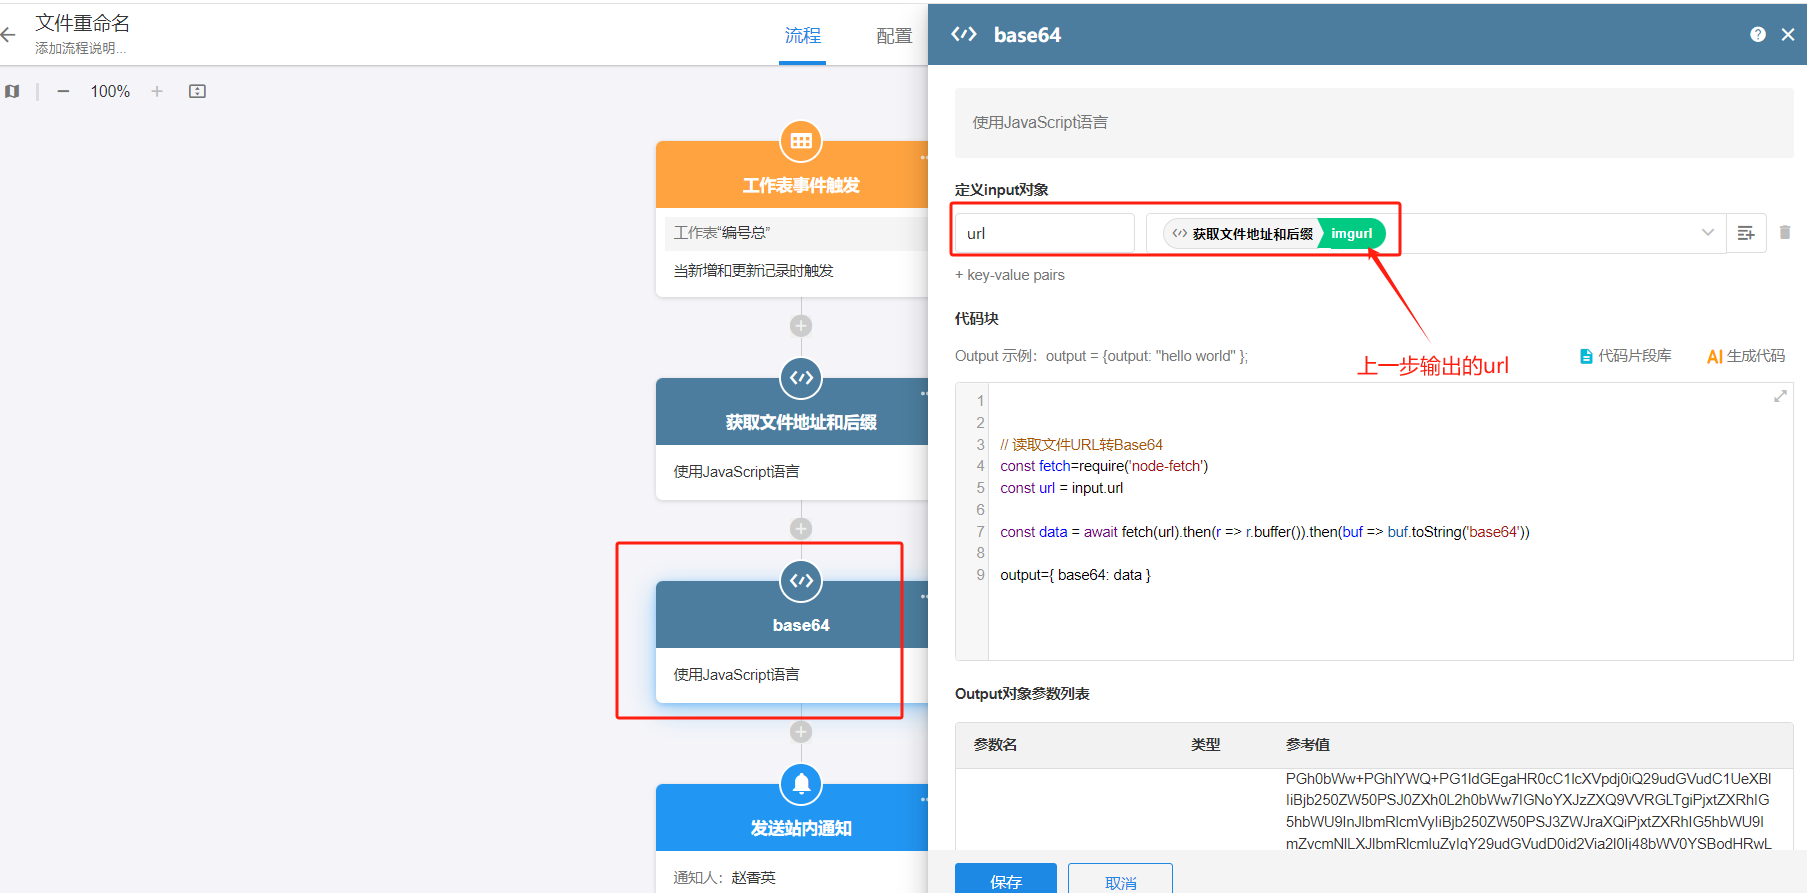1807x893 pixels.
Task: Open help for base64 panel
Action: coord(1758,34)
